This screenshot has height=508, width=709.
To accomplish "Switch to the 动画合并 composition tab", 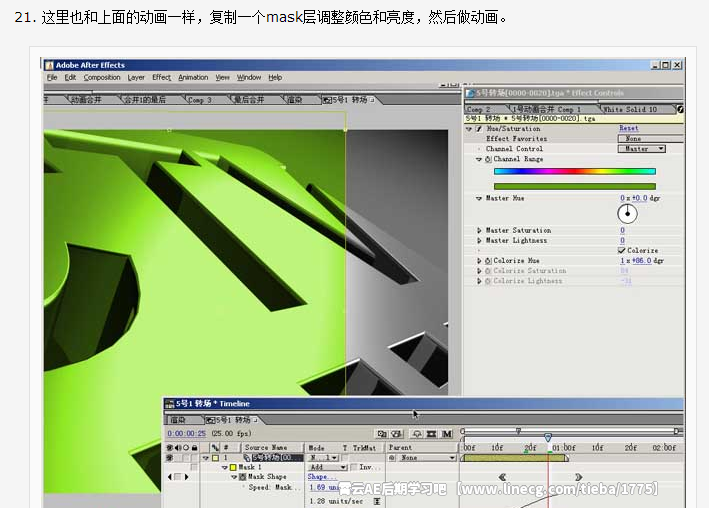I will click(x=86, y=100).
